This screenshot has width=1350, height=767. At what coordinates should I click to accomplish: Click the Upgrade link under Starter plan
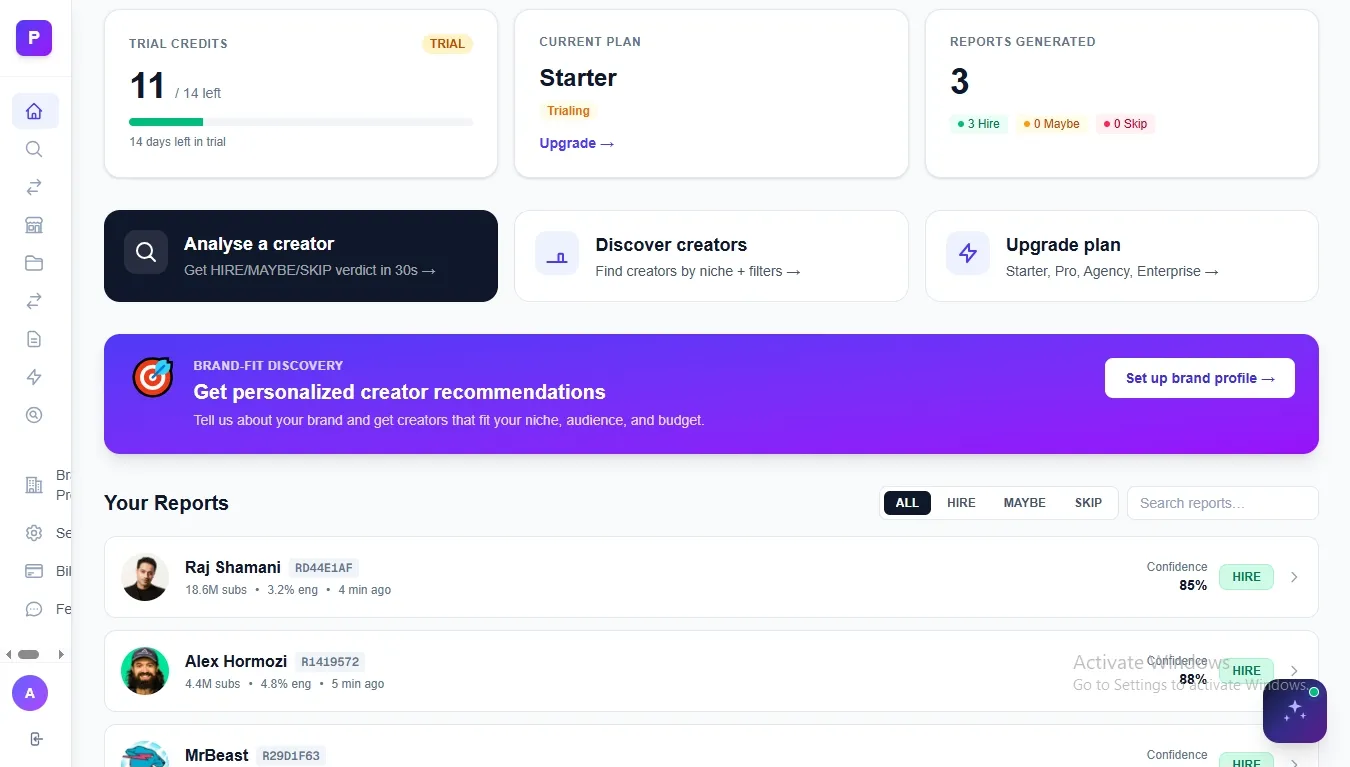(x=577, y=143)
